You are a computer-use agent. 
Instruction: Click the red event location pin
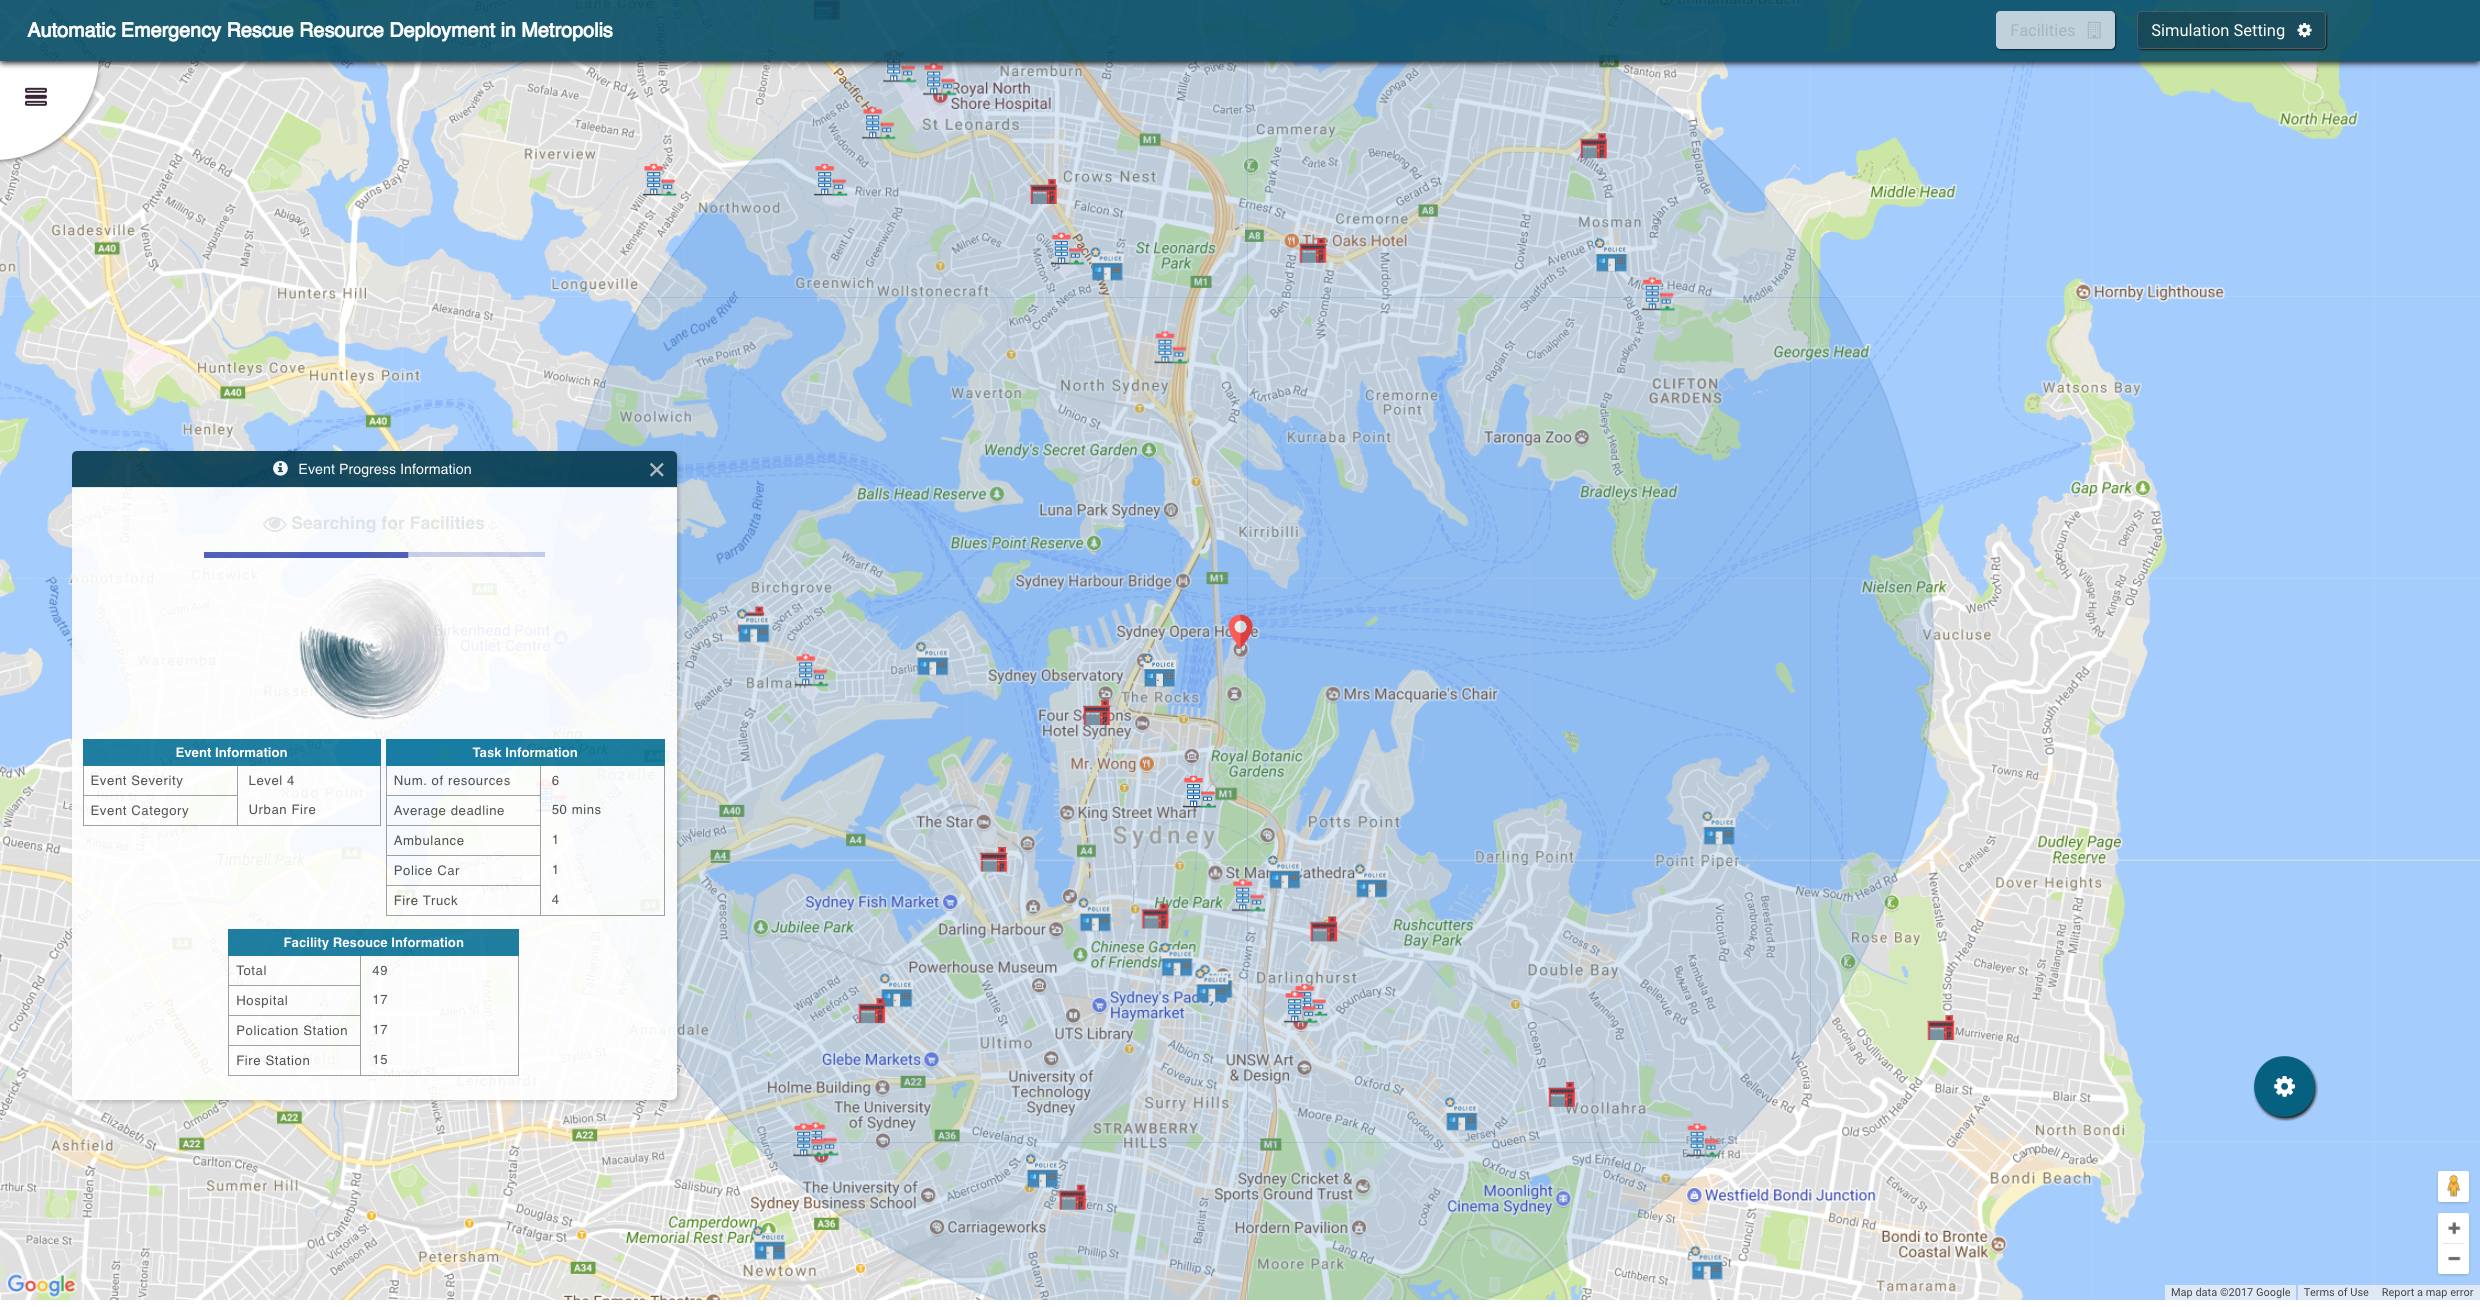(x=1240, y=631)
